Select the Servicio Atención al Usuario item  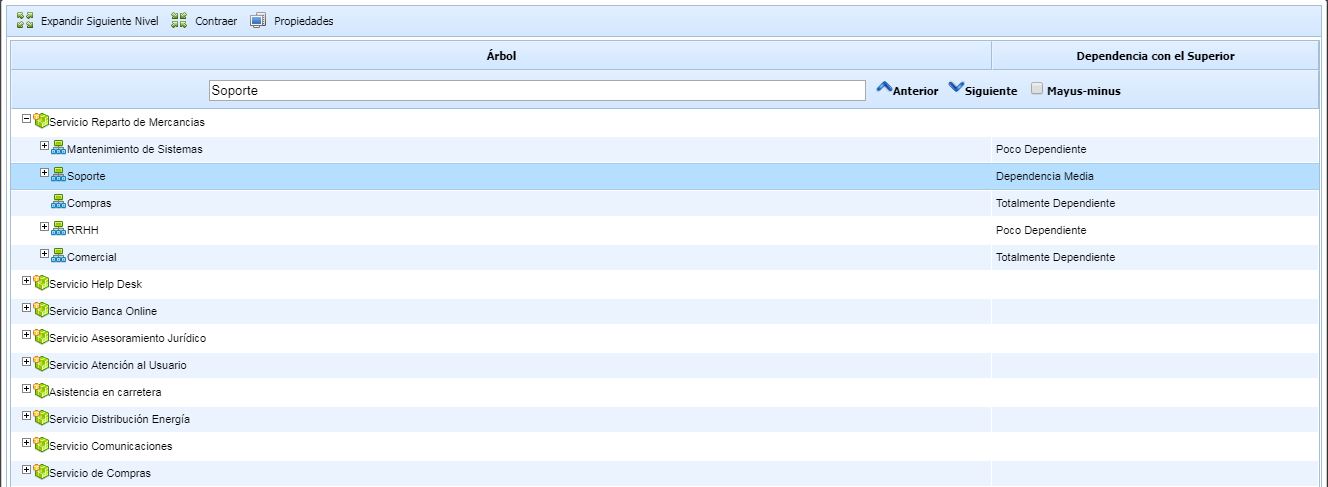click(x=117, y=365)
